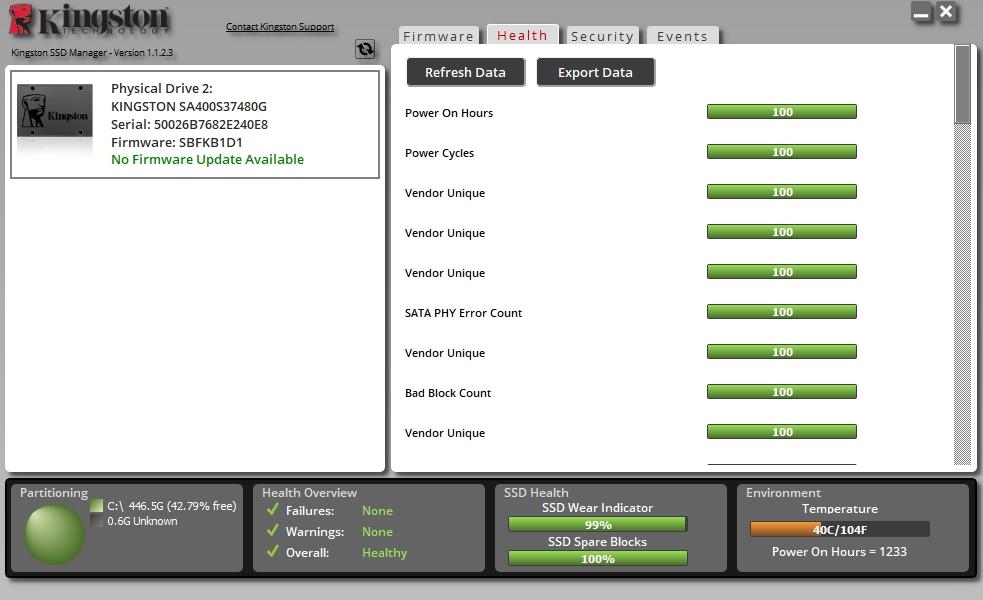Click the KINGSTON SA400S37480G model text
Image resolution: width=983 pixels, height=600 pixels.
click(189, 107)
